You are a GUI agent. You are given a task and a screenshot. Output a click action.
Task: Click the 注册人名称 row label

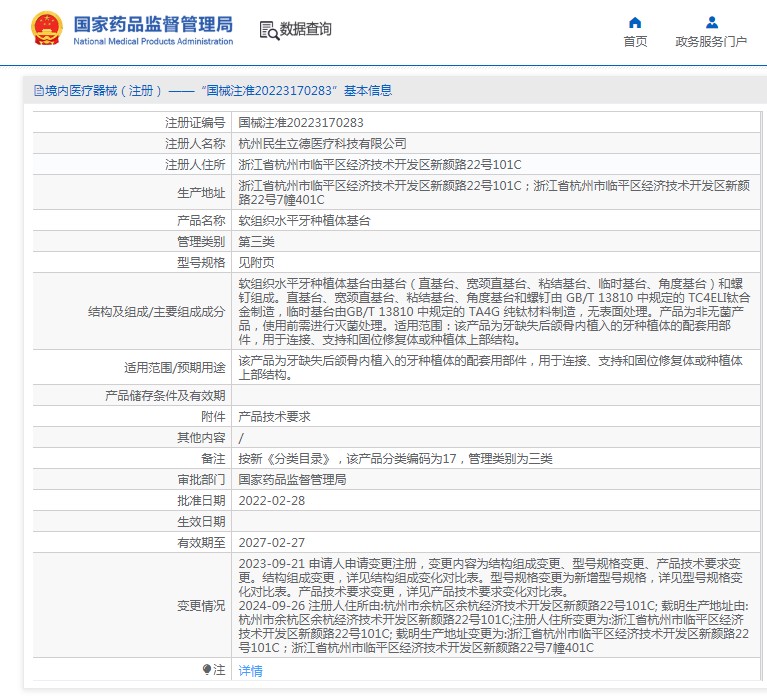pyautogui.click(x=195, y=143)
